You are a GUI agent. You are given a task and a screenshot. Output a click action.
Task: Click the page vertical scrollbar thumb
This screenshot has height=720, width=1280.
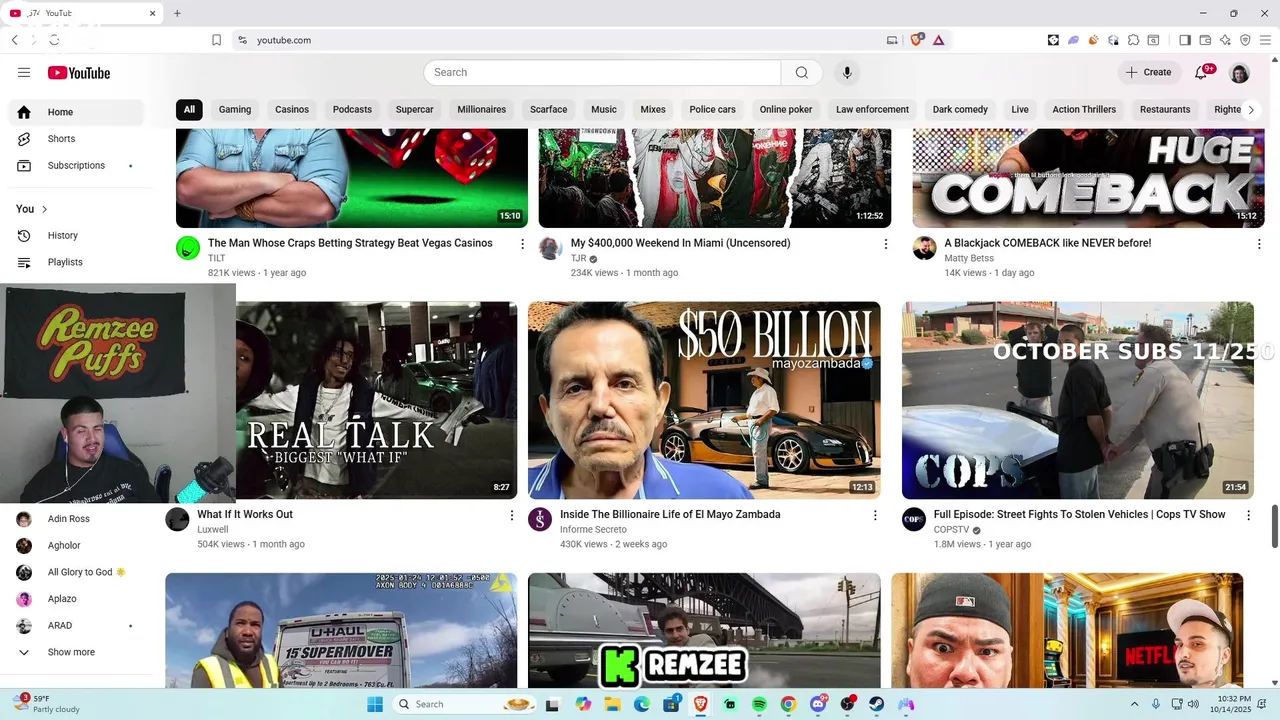pyautogui.click(x=1275, y=526)
